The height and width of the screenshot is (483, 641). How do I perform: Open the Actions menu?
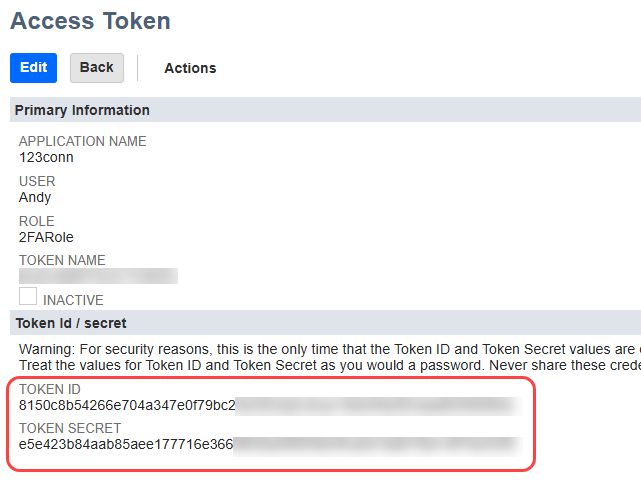[190, 68]
